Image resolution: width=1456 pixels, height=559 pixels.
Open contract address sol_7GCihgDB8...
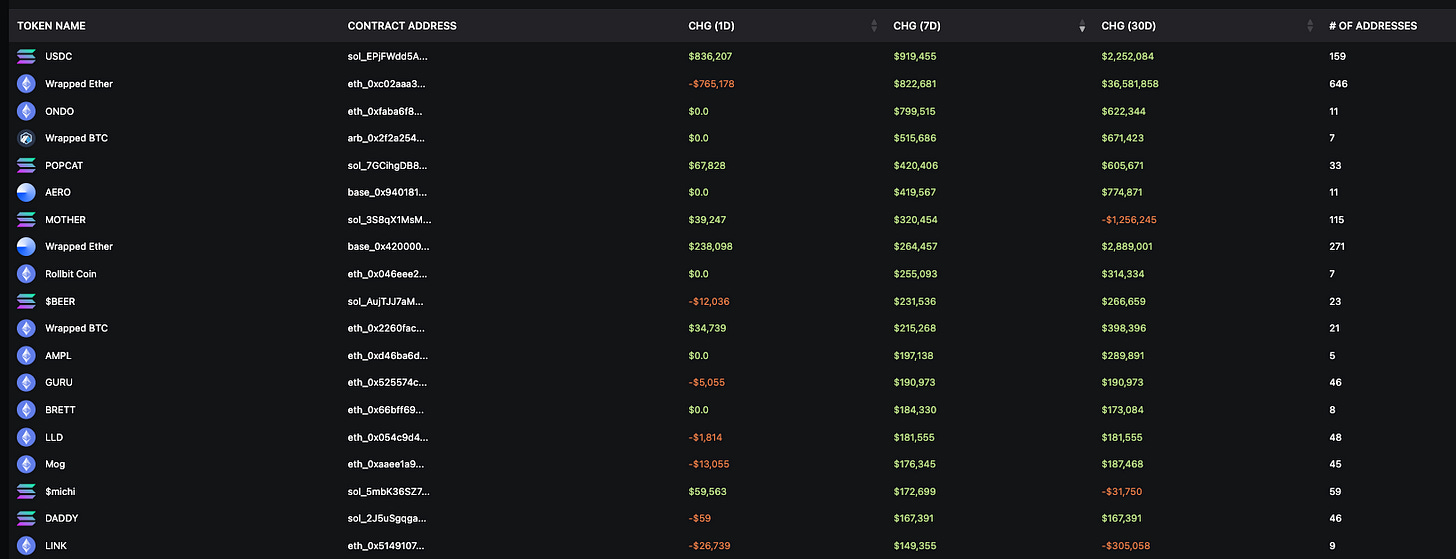(389, 165)
